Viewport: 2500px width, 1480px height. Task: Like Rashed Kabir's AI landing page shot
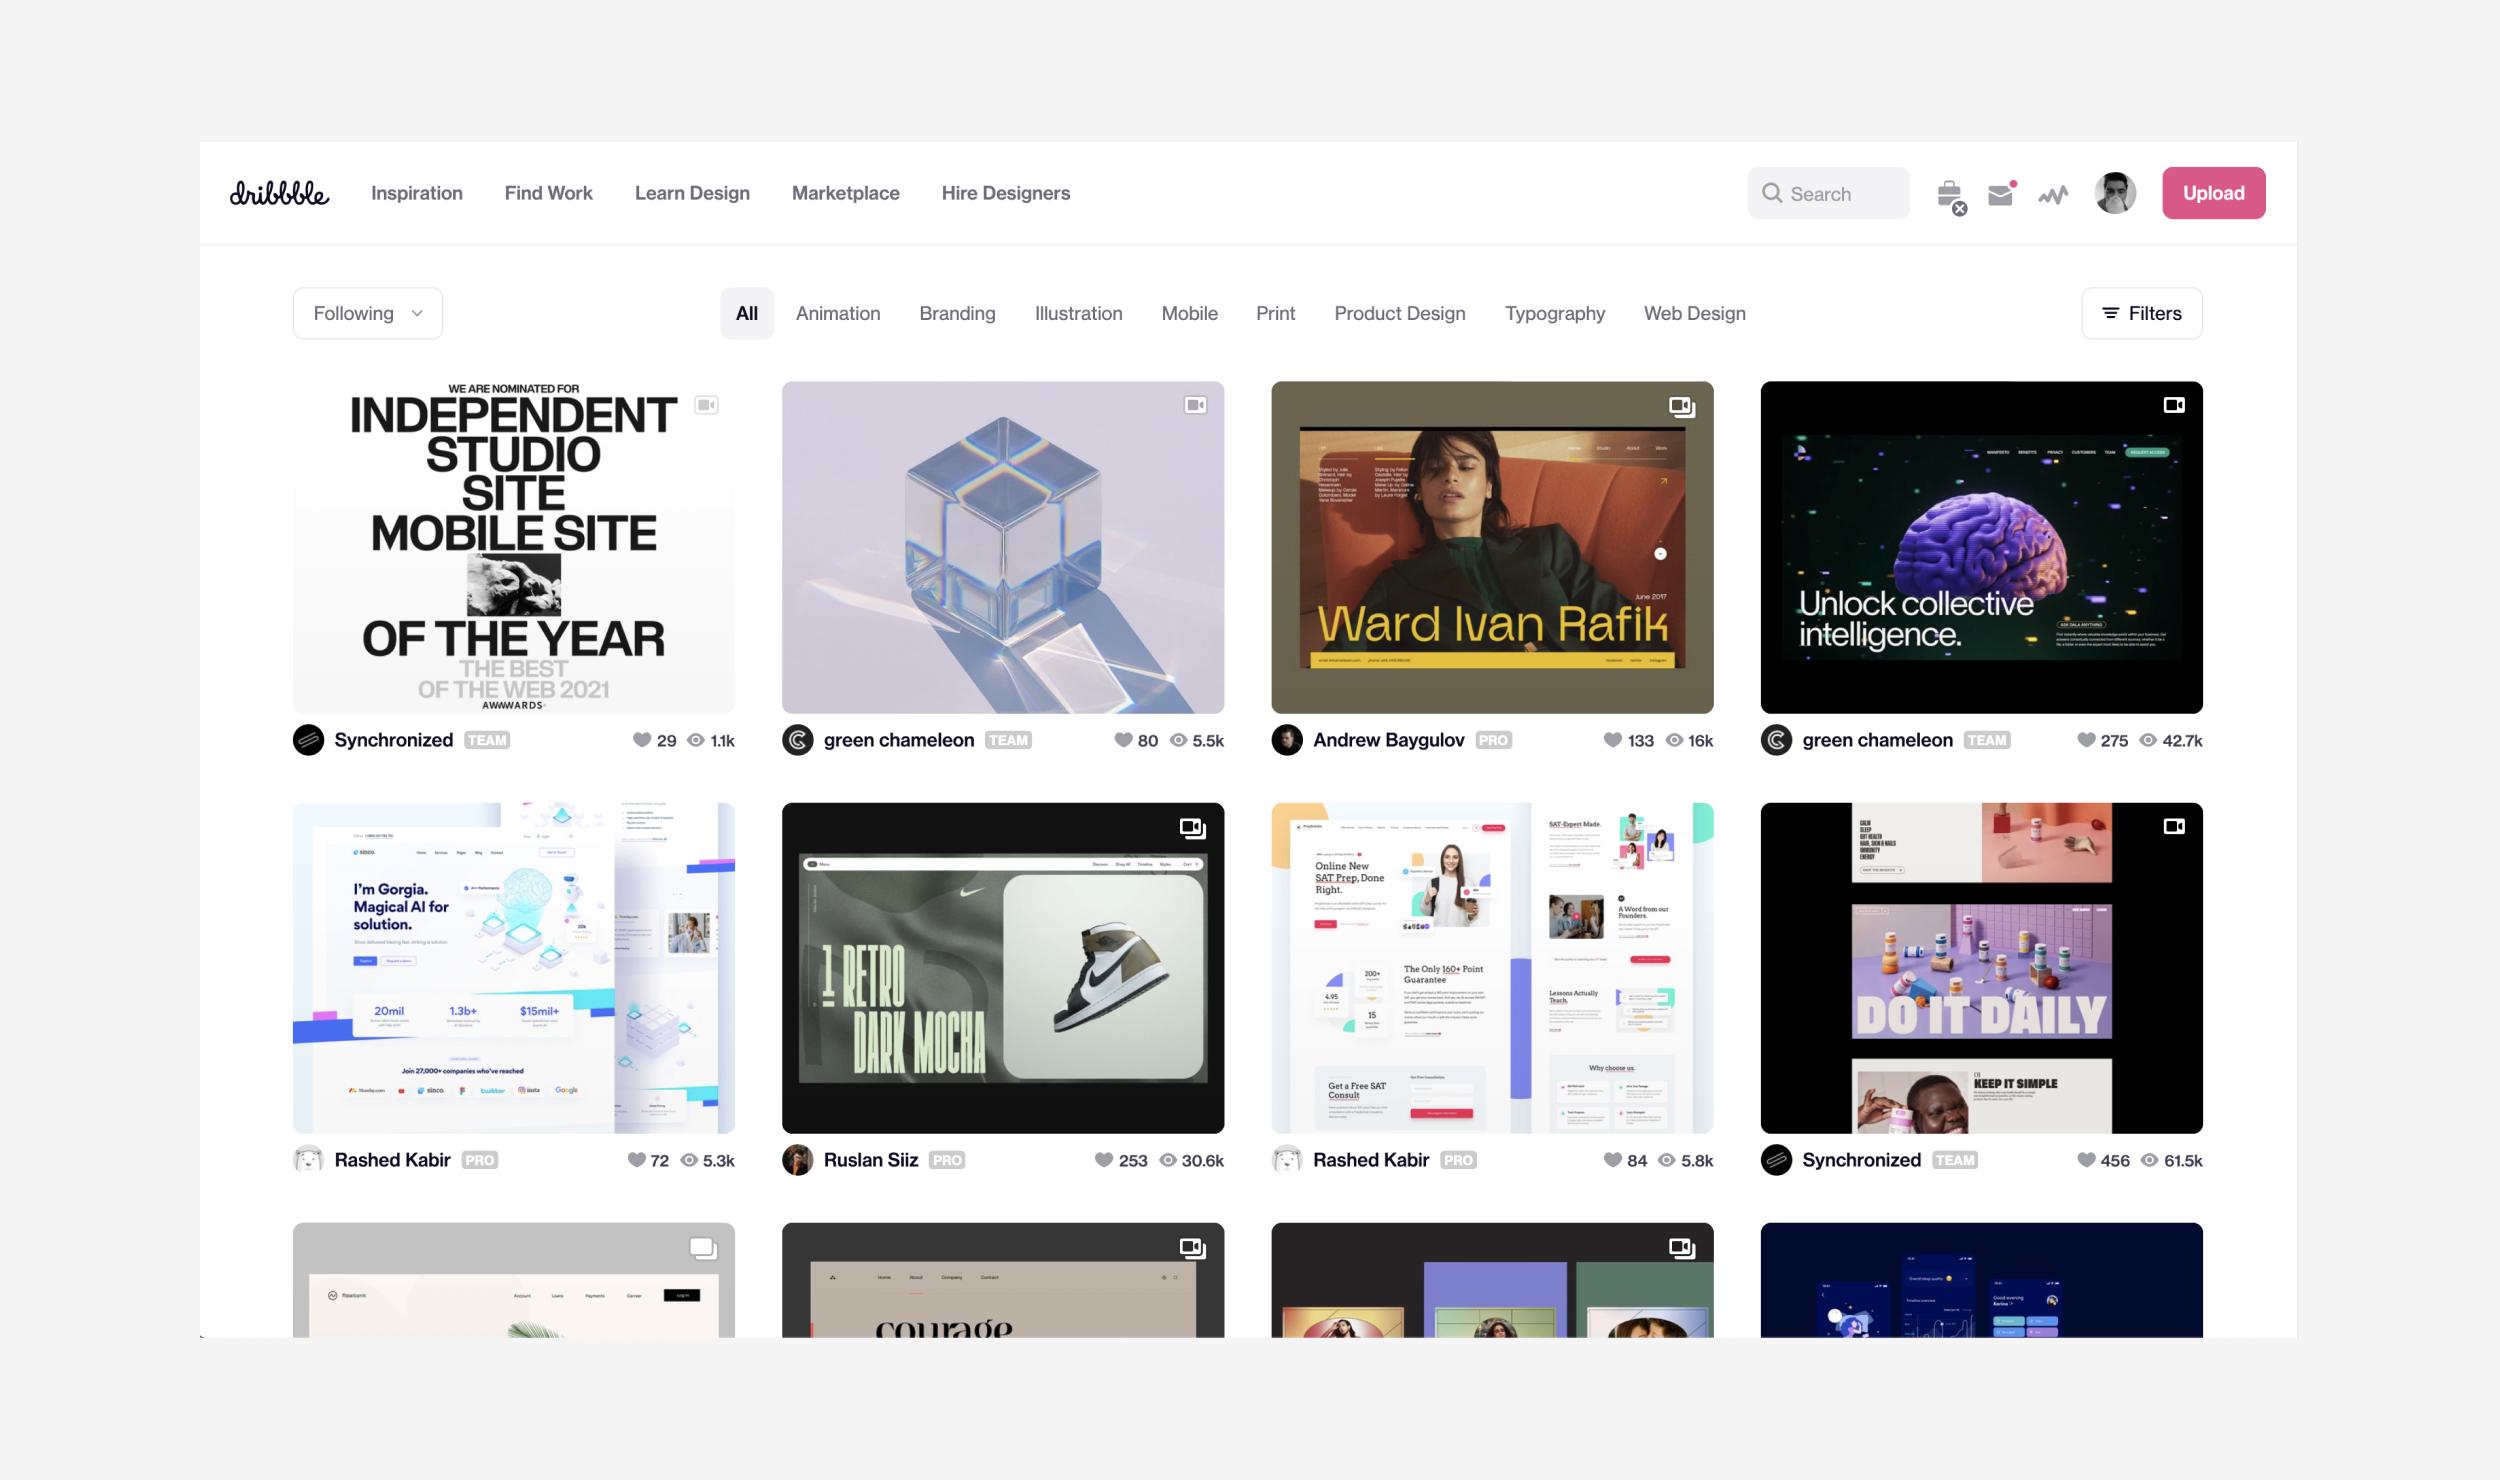(x=638, y=1160)
